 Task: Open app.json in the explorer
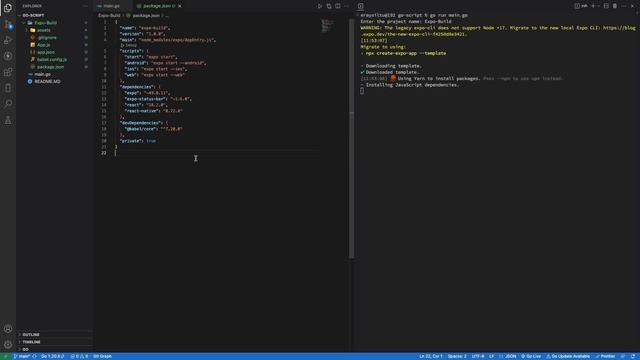click(45, 52)
